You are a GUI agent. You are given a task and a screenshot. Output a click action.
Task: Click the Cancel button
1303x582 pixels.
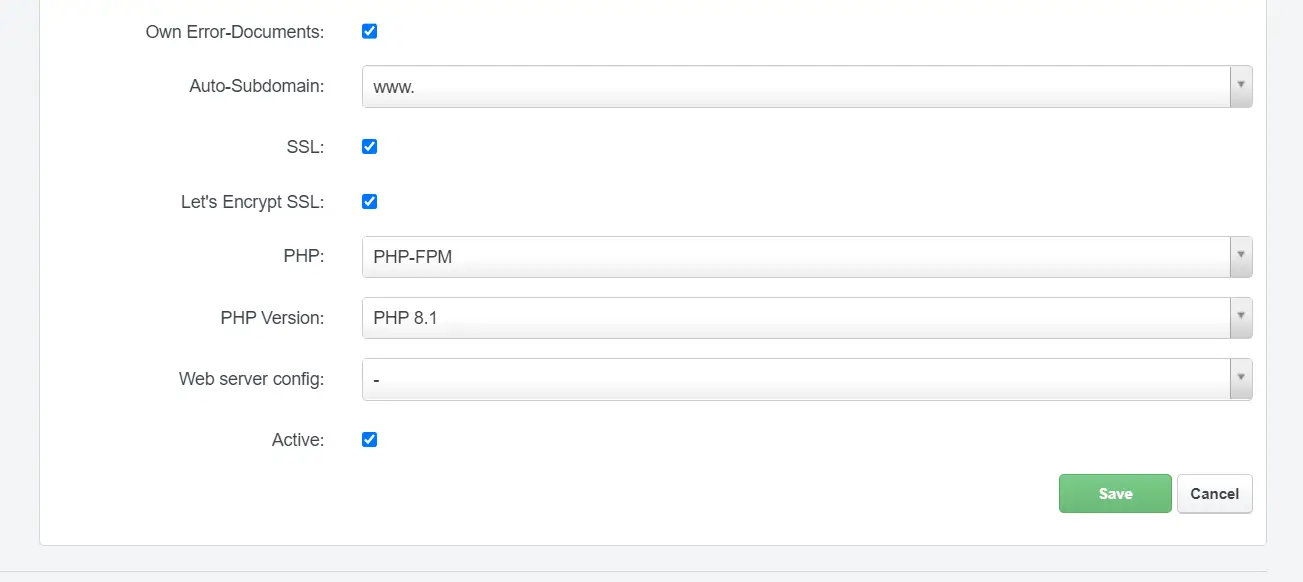(1214, 493)
